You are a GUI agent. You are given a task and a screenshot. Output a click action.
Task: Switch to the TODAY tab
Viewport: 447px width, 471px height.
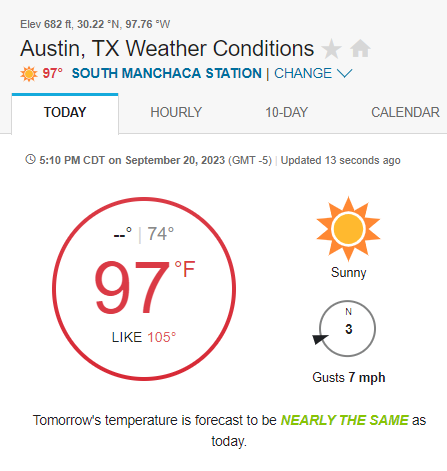[x=65, y=112]
